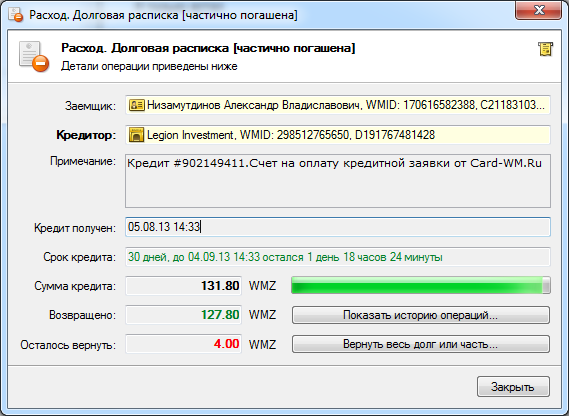The height and width of the screenshot is (416, 569).
Task: Click the Возвращено: label
Action: click(82, 315)
